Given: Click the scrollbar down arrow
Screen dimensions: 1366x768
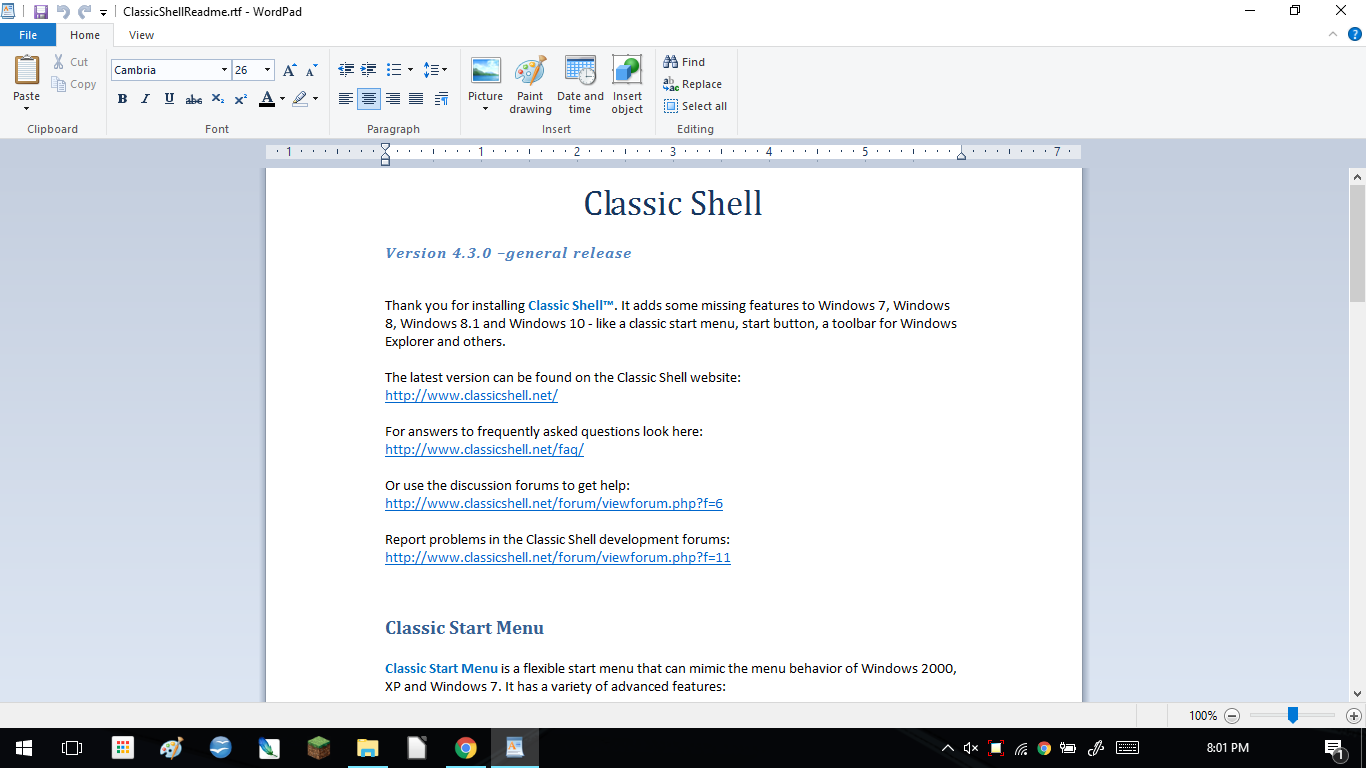Looking at the screenshot, I should 1357,692.
